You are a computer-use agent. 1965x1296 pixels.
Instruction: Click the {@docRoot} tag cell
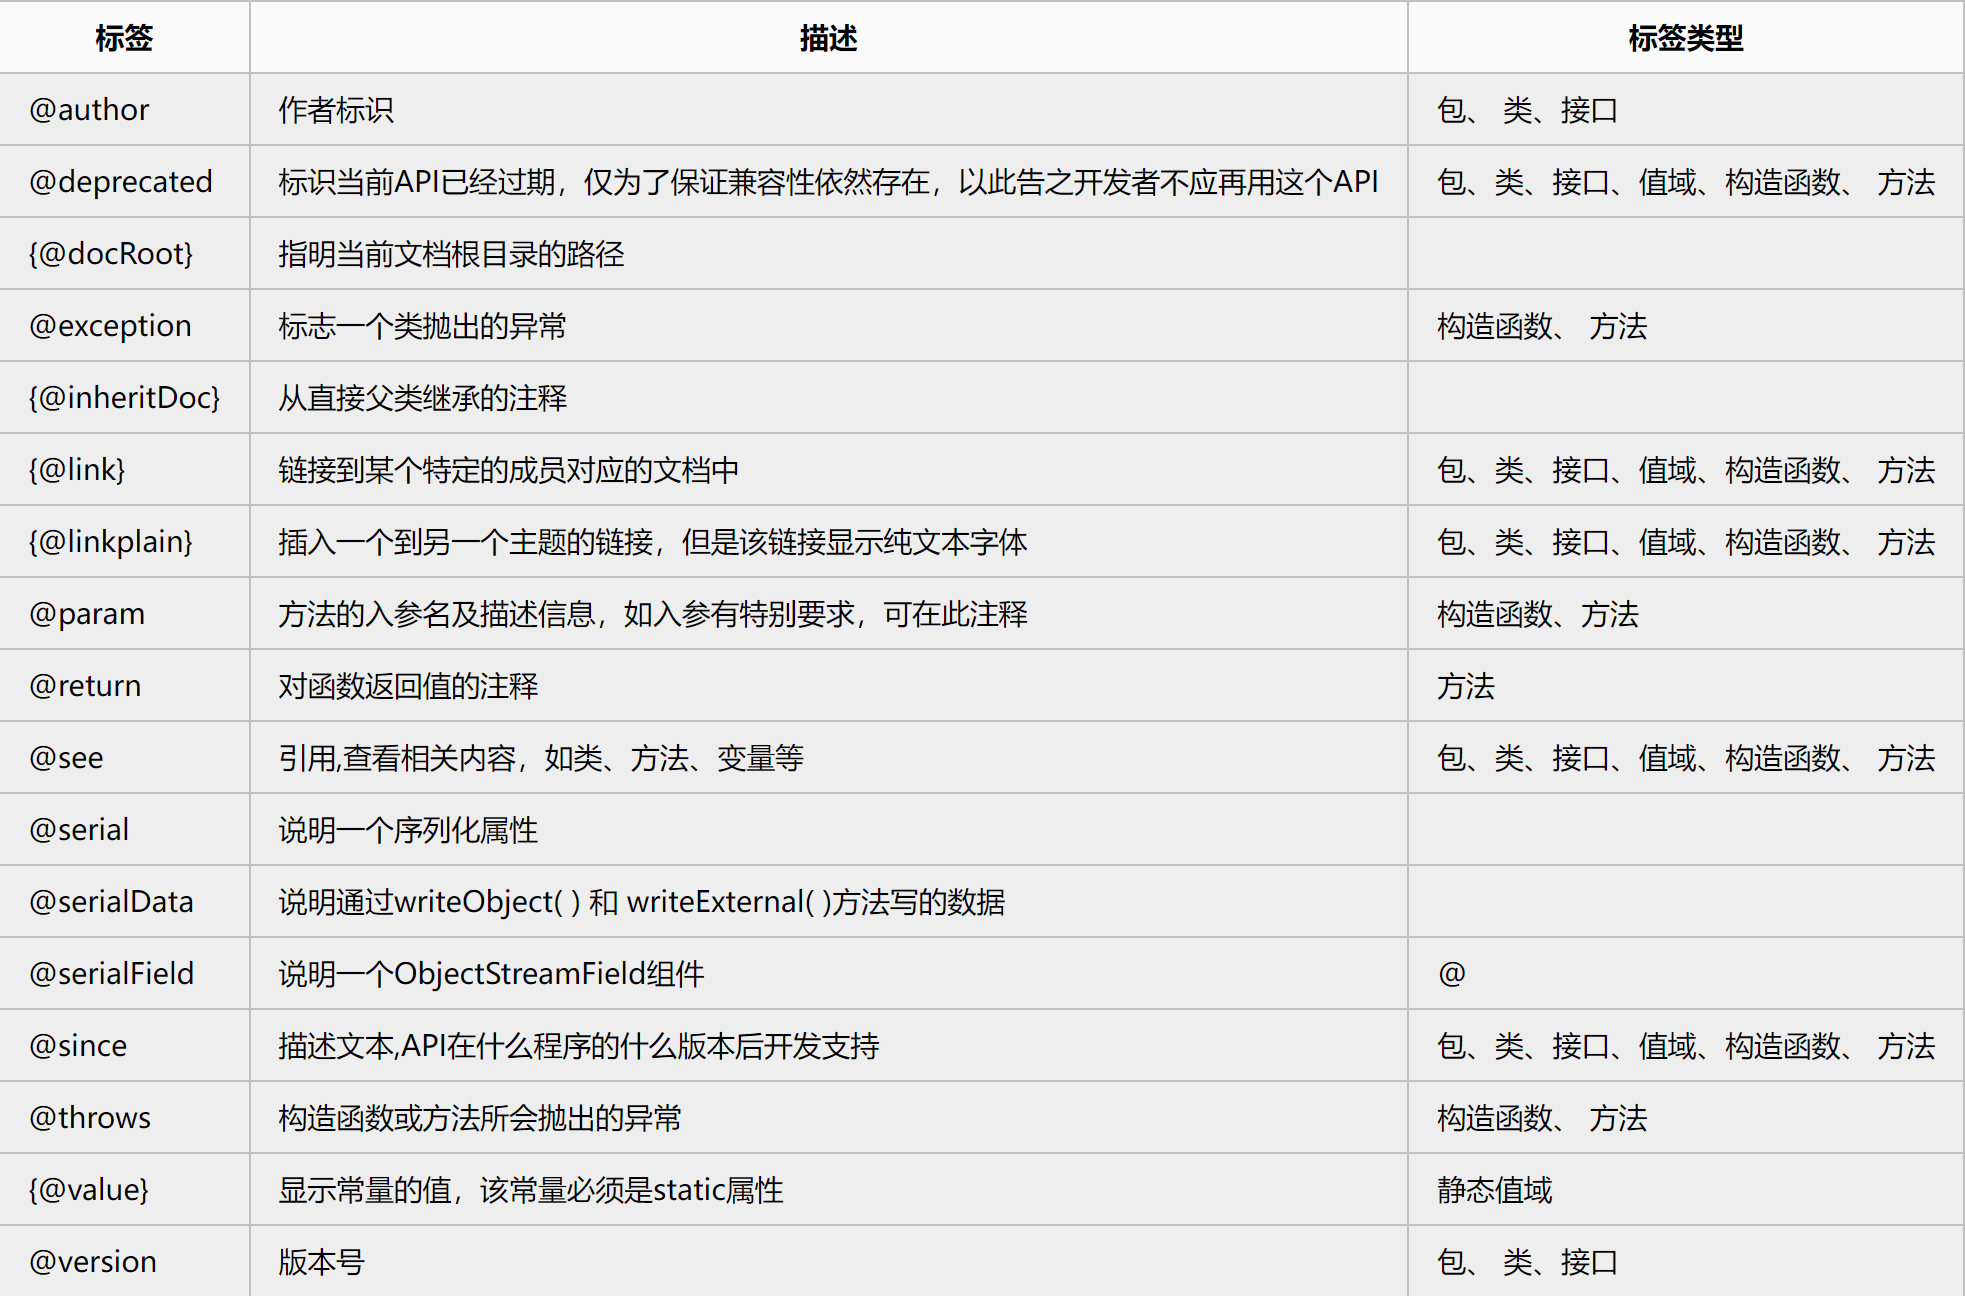pos(110,254)
